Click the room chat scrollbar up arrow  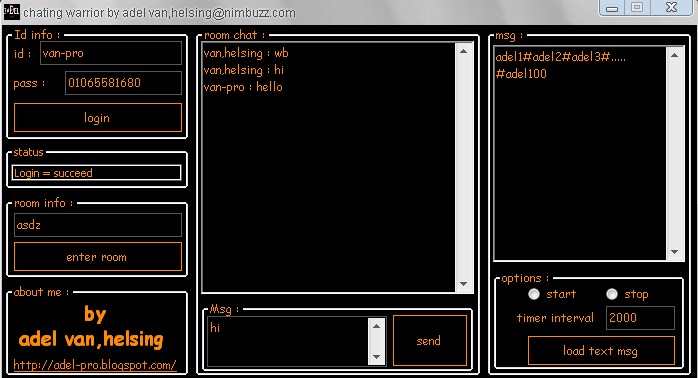[463, 51]
